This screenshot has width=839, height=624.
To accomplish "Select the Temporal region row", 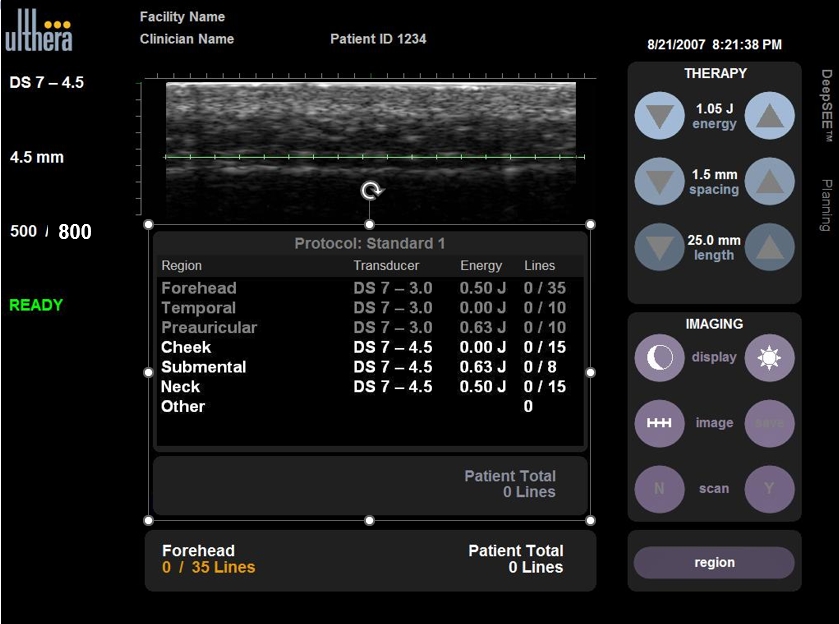I will 369,308.
